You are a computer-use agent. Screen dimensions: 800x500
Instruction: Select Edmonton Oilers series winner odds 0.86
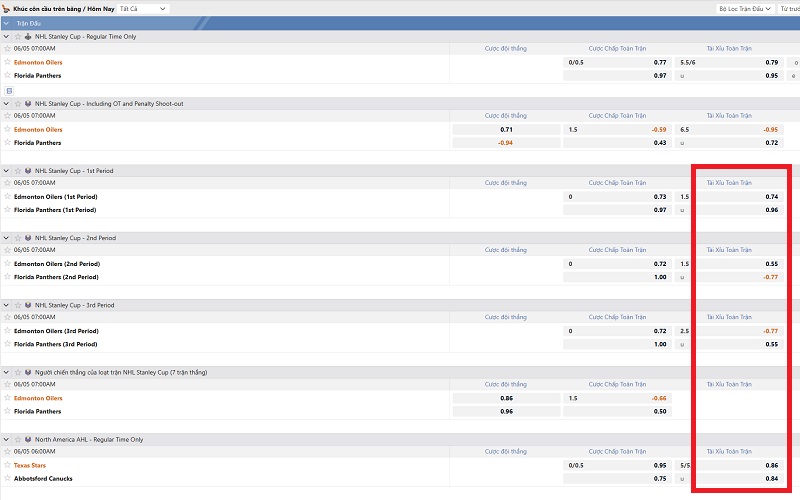[x=506, y=398]
